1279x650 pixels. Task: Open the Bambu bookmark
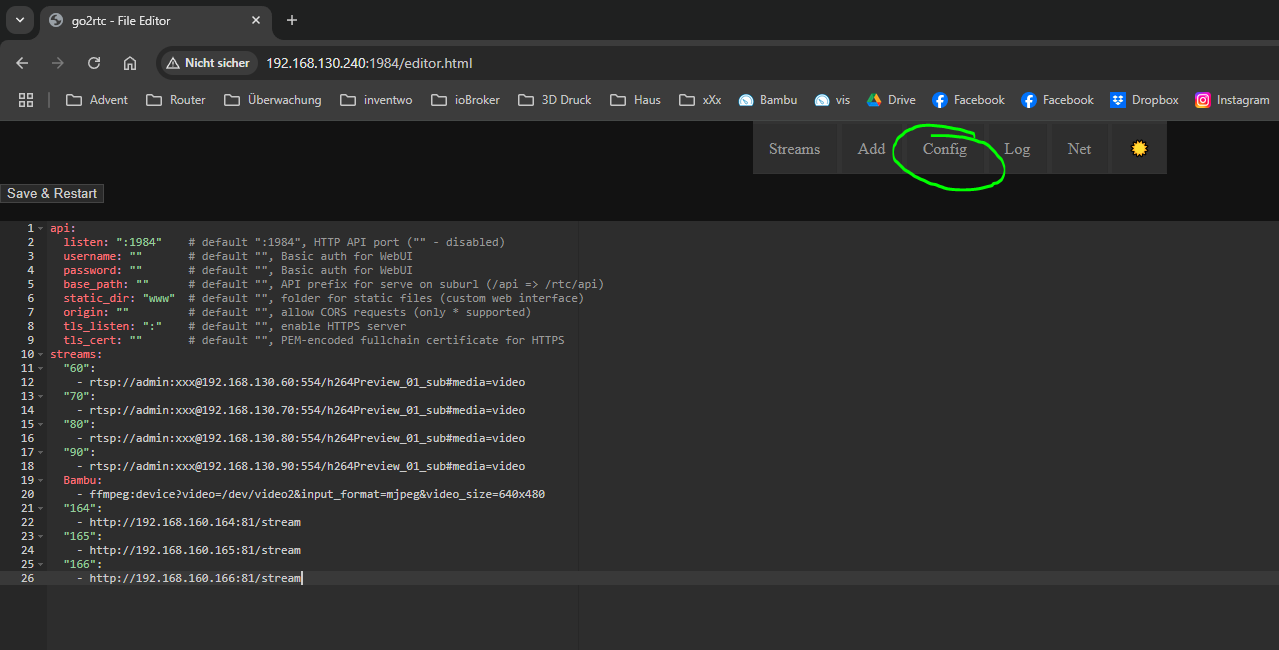click(768, 100)
